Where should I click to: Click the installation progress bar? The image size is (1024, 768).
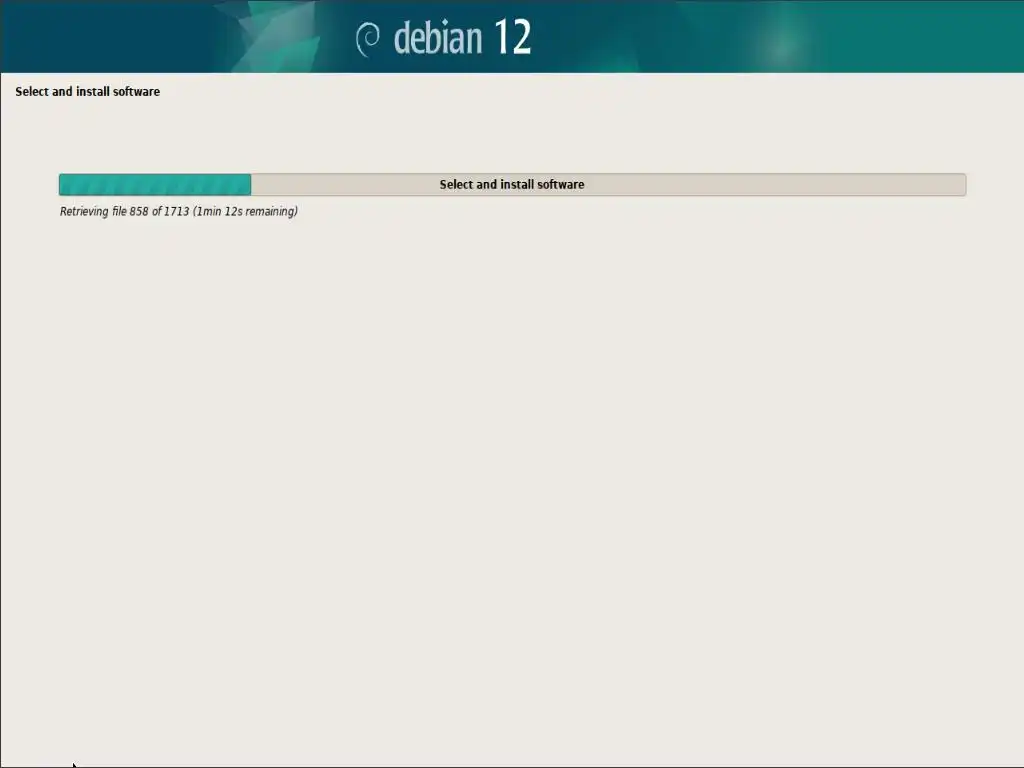(512, 184)
